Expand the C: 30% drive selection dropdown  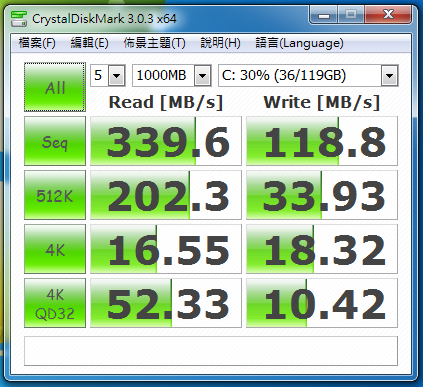(x=389, y=76)
